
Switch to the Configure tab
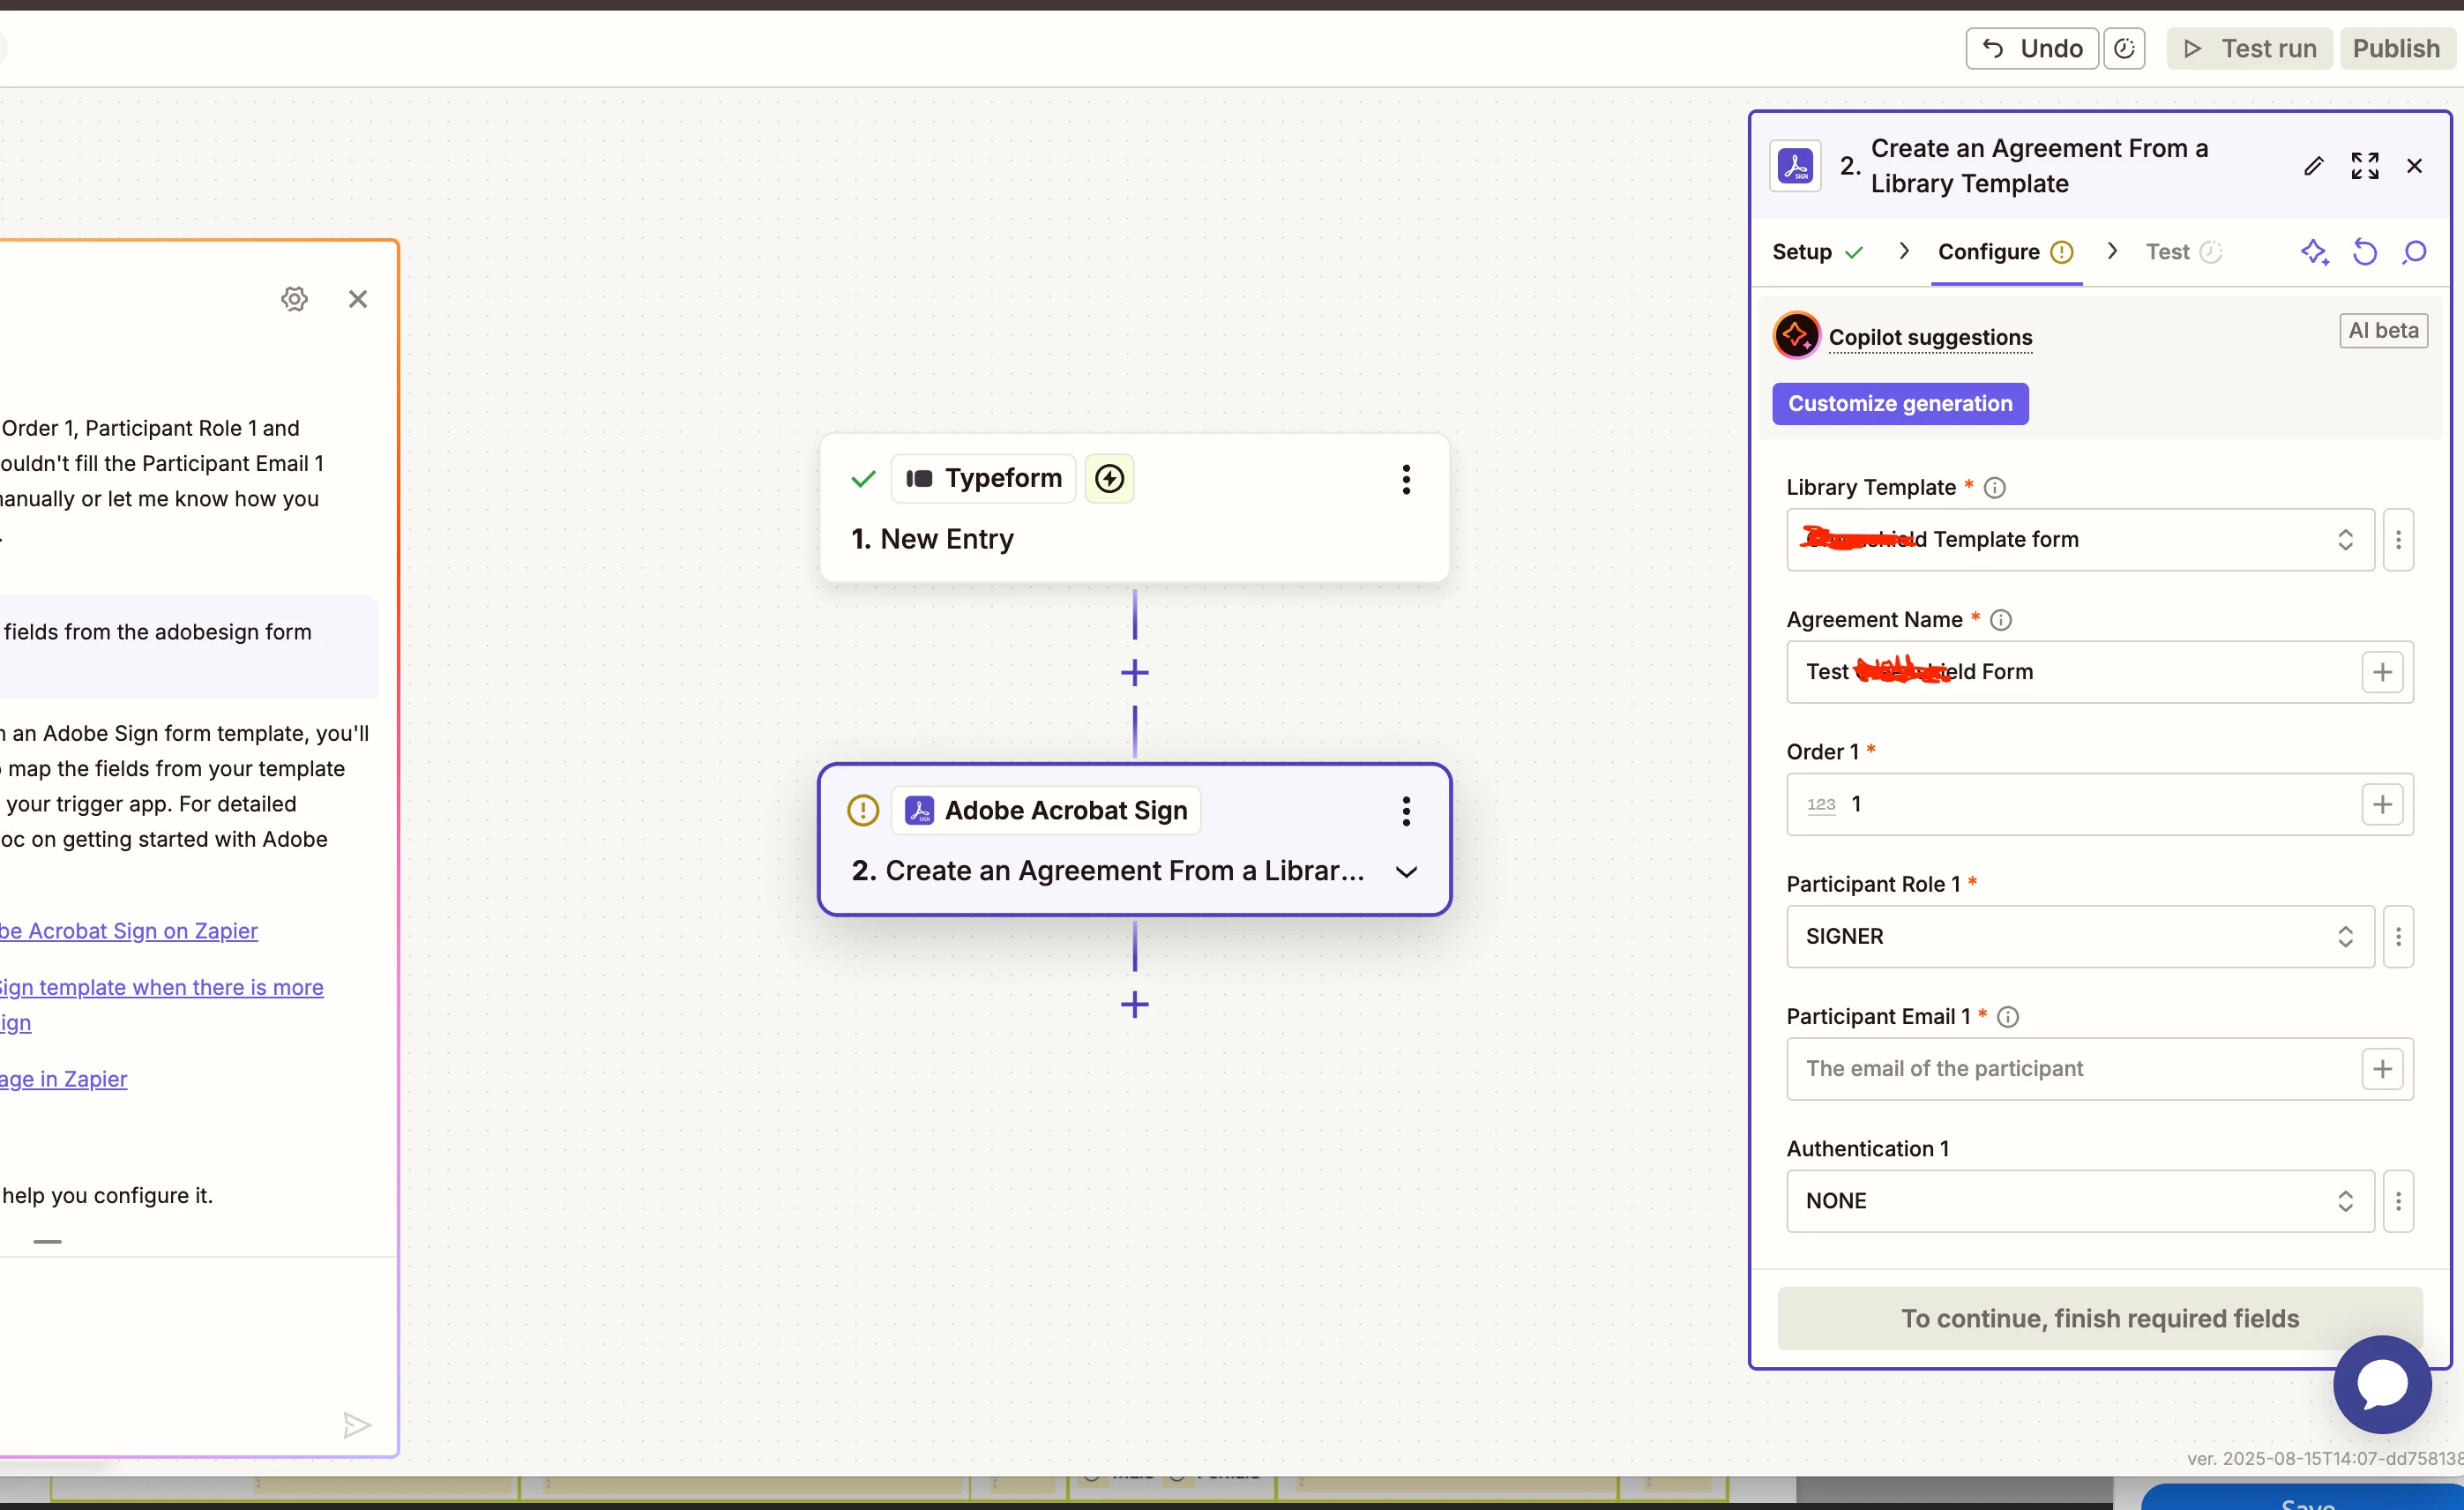point(2006,252)
